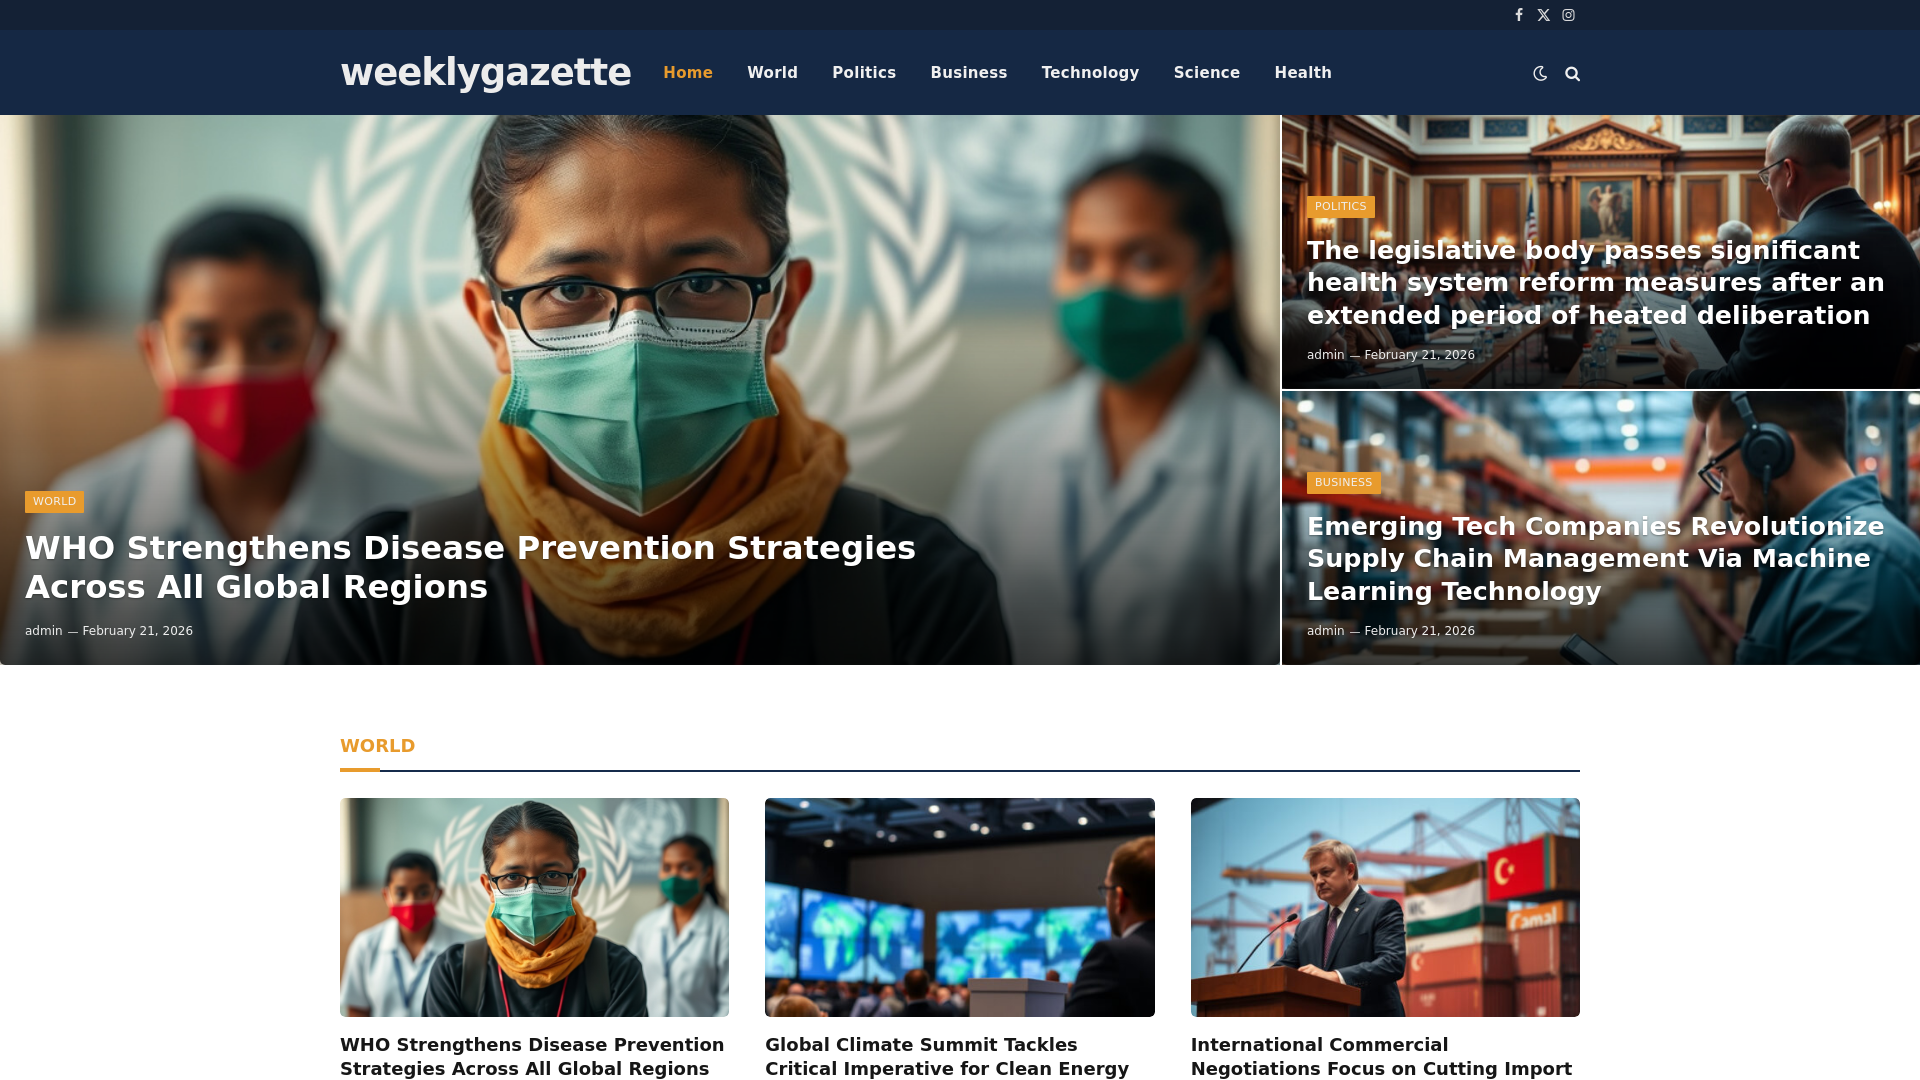1920x1080 pixels.
Task: Toggle dark mode with moon icon
Action: click(x=1540, y=73)
